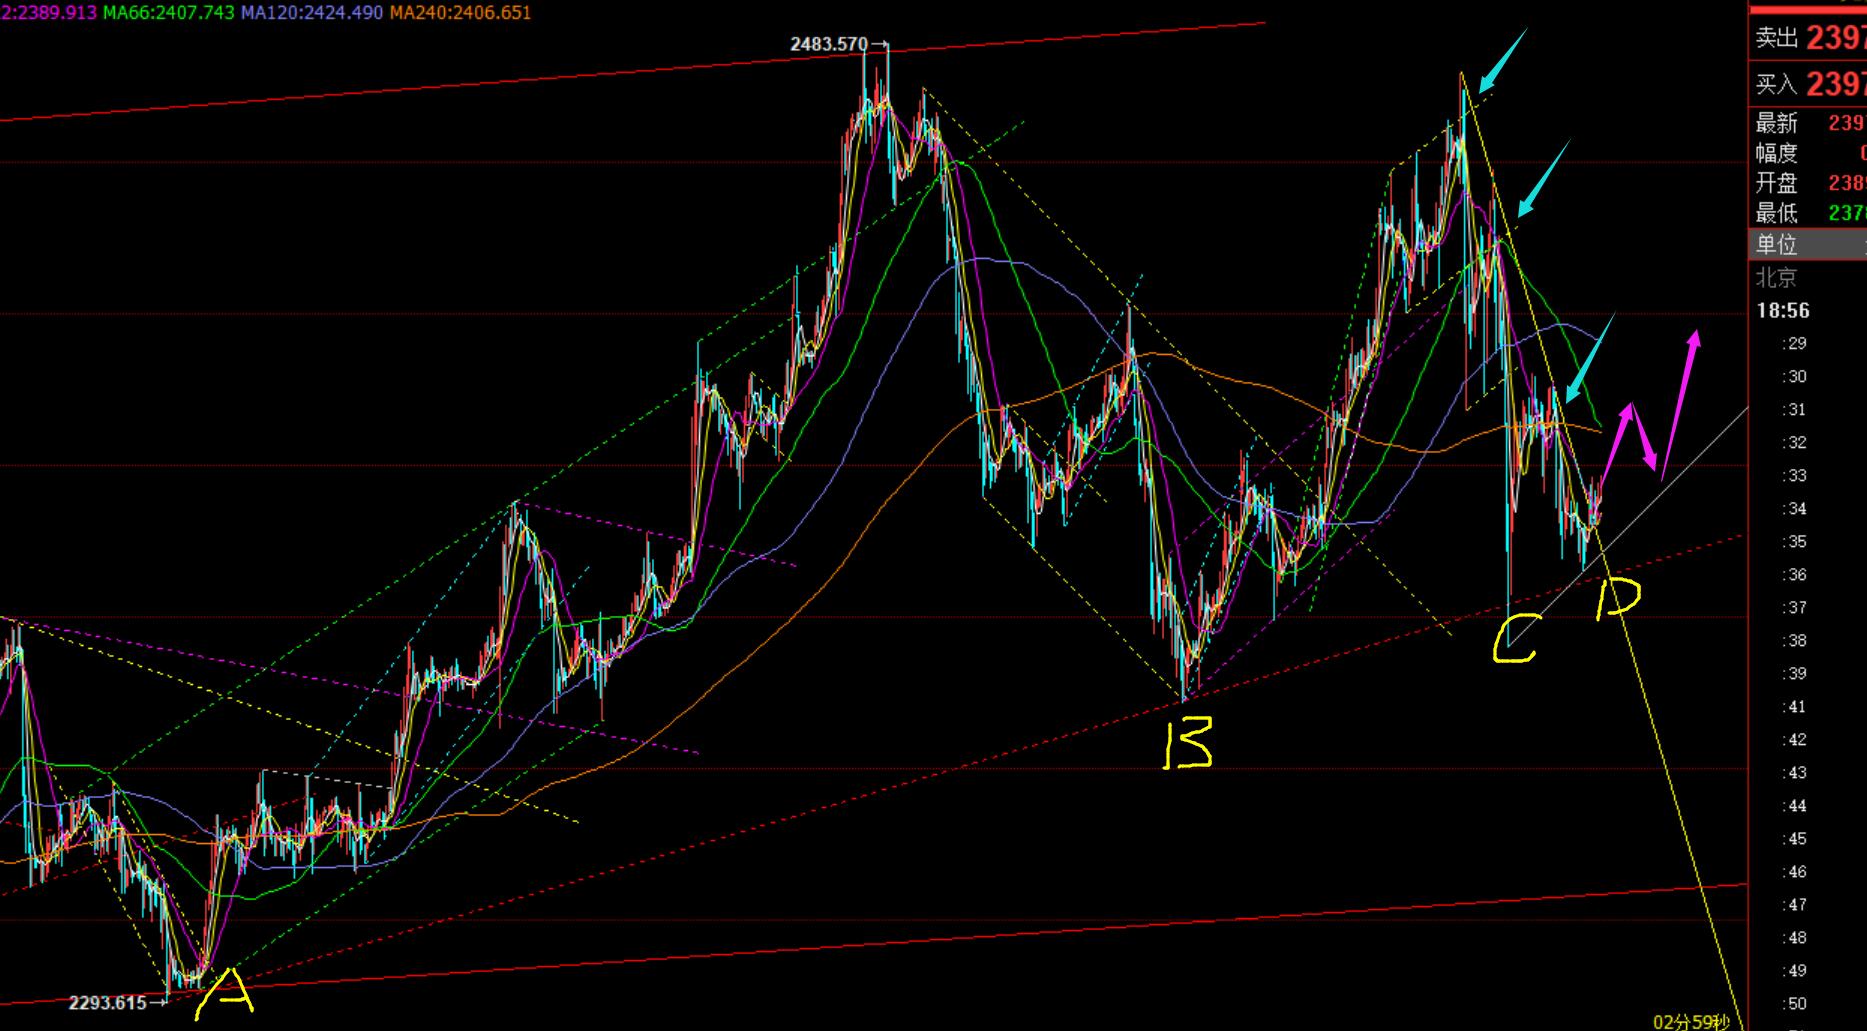Click the 2293.615 low price label
This screenshot has width=1867, height=1031.
pos(108,1002)
